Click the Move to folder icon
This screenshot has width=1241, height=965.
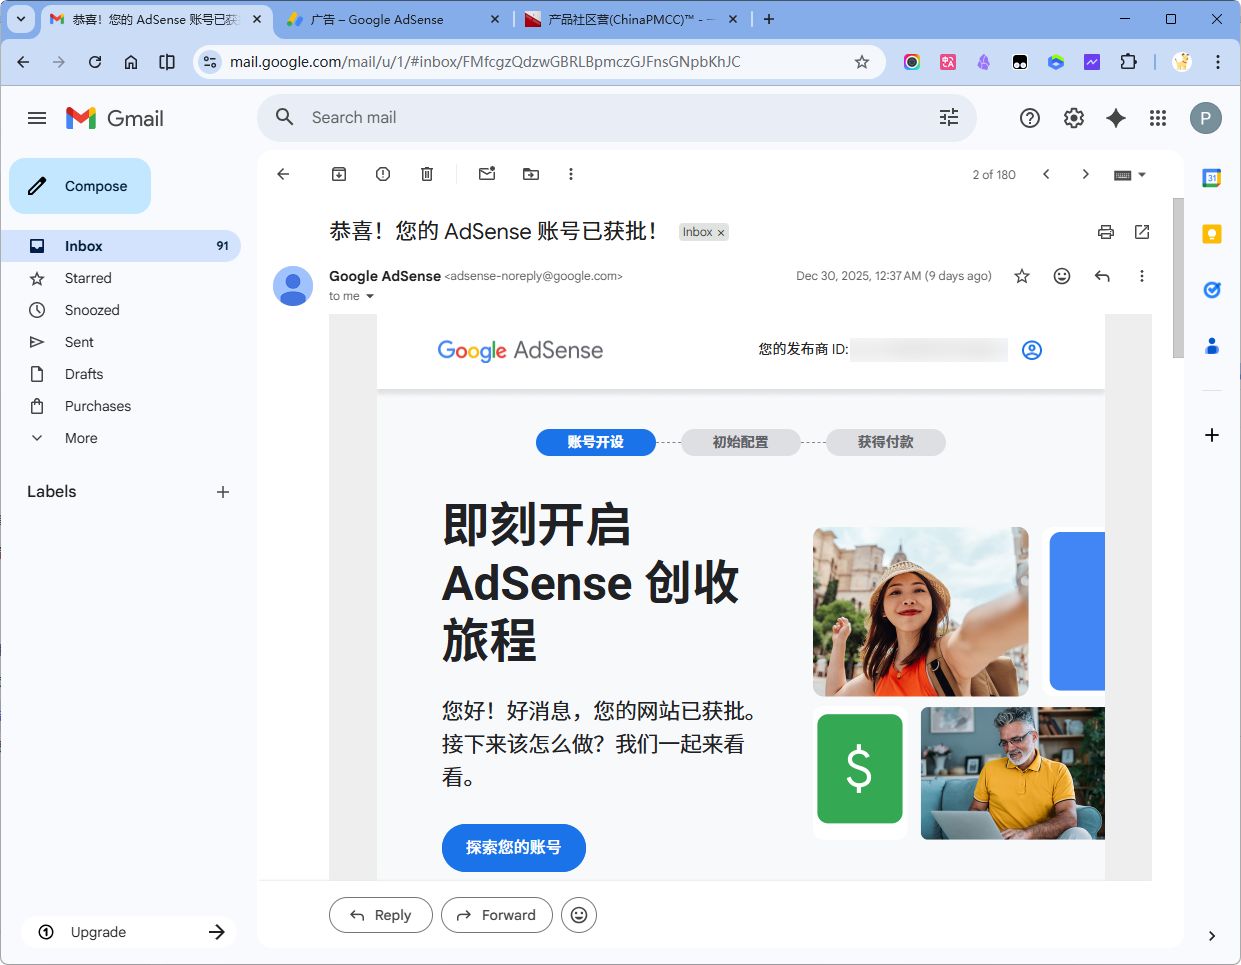click(x=531, y=174)
